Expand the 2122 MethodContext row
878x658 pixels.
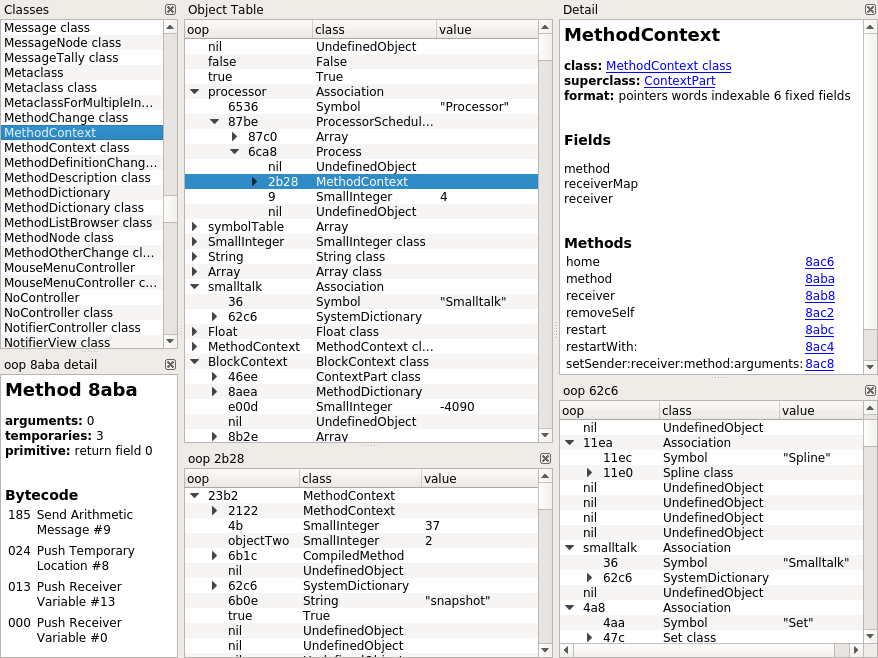click(x=214, y=511)
